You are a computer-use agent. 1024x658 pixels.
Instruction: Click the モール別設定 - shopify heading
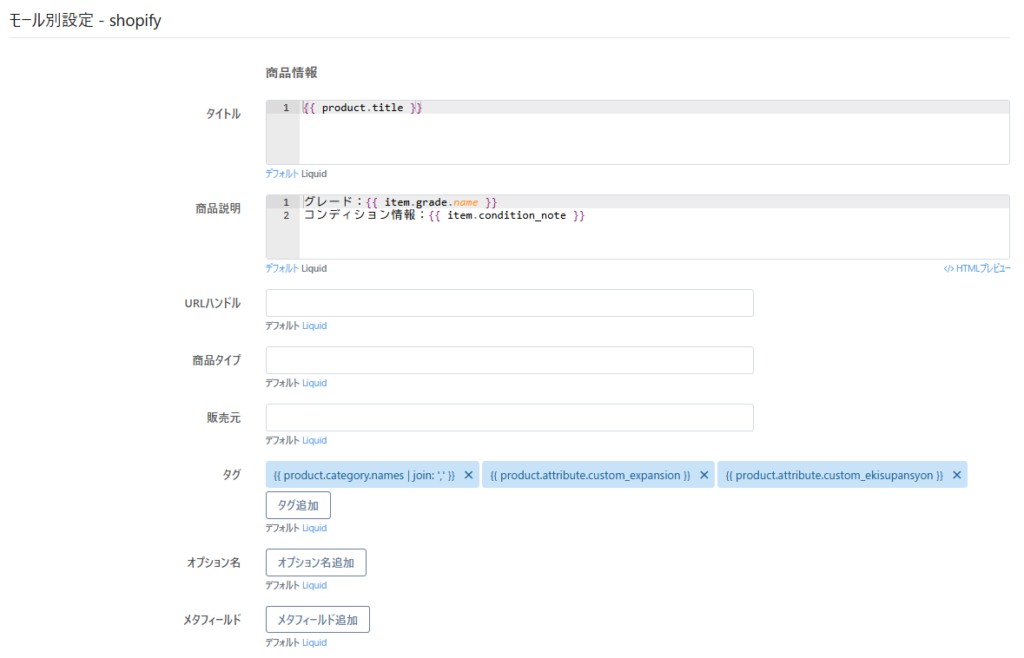click(x=85, y=20)
